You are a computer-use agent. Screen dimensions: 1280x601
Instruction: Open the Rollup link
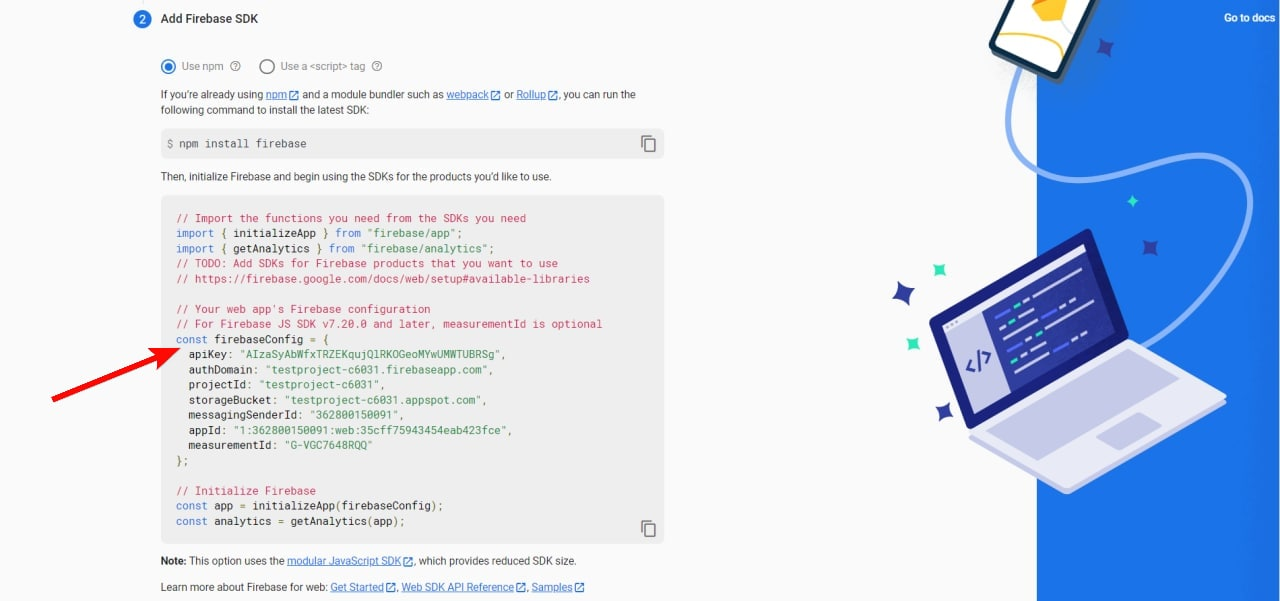[x=531, y=95]
